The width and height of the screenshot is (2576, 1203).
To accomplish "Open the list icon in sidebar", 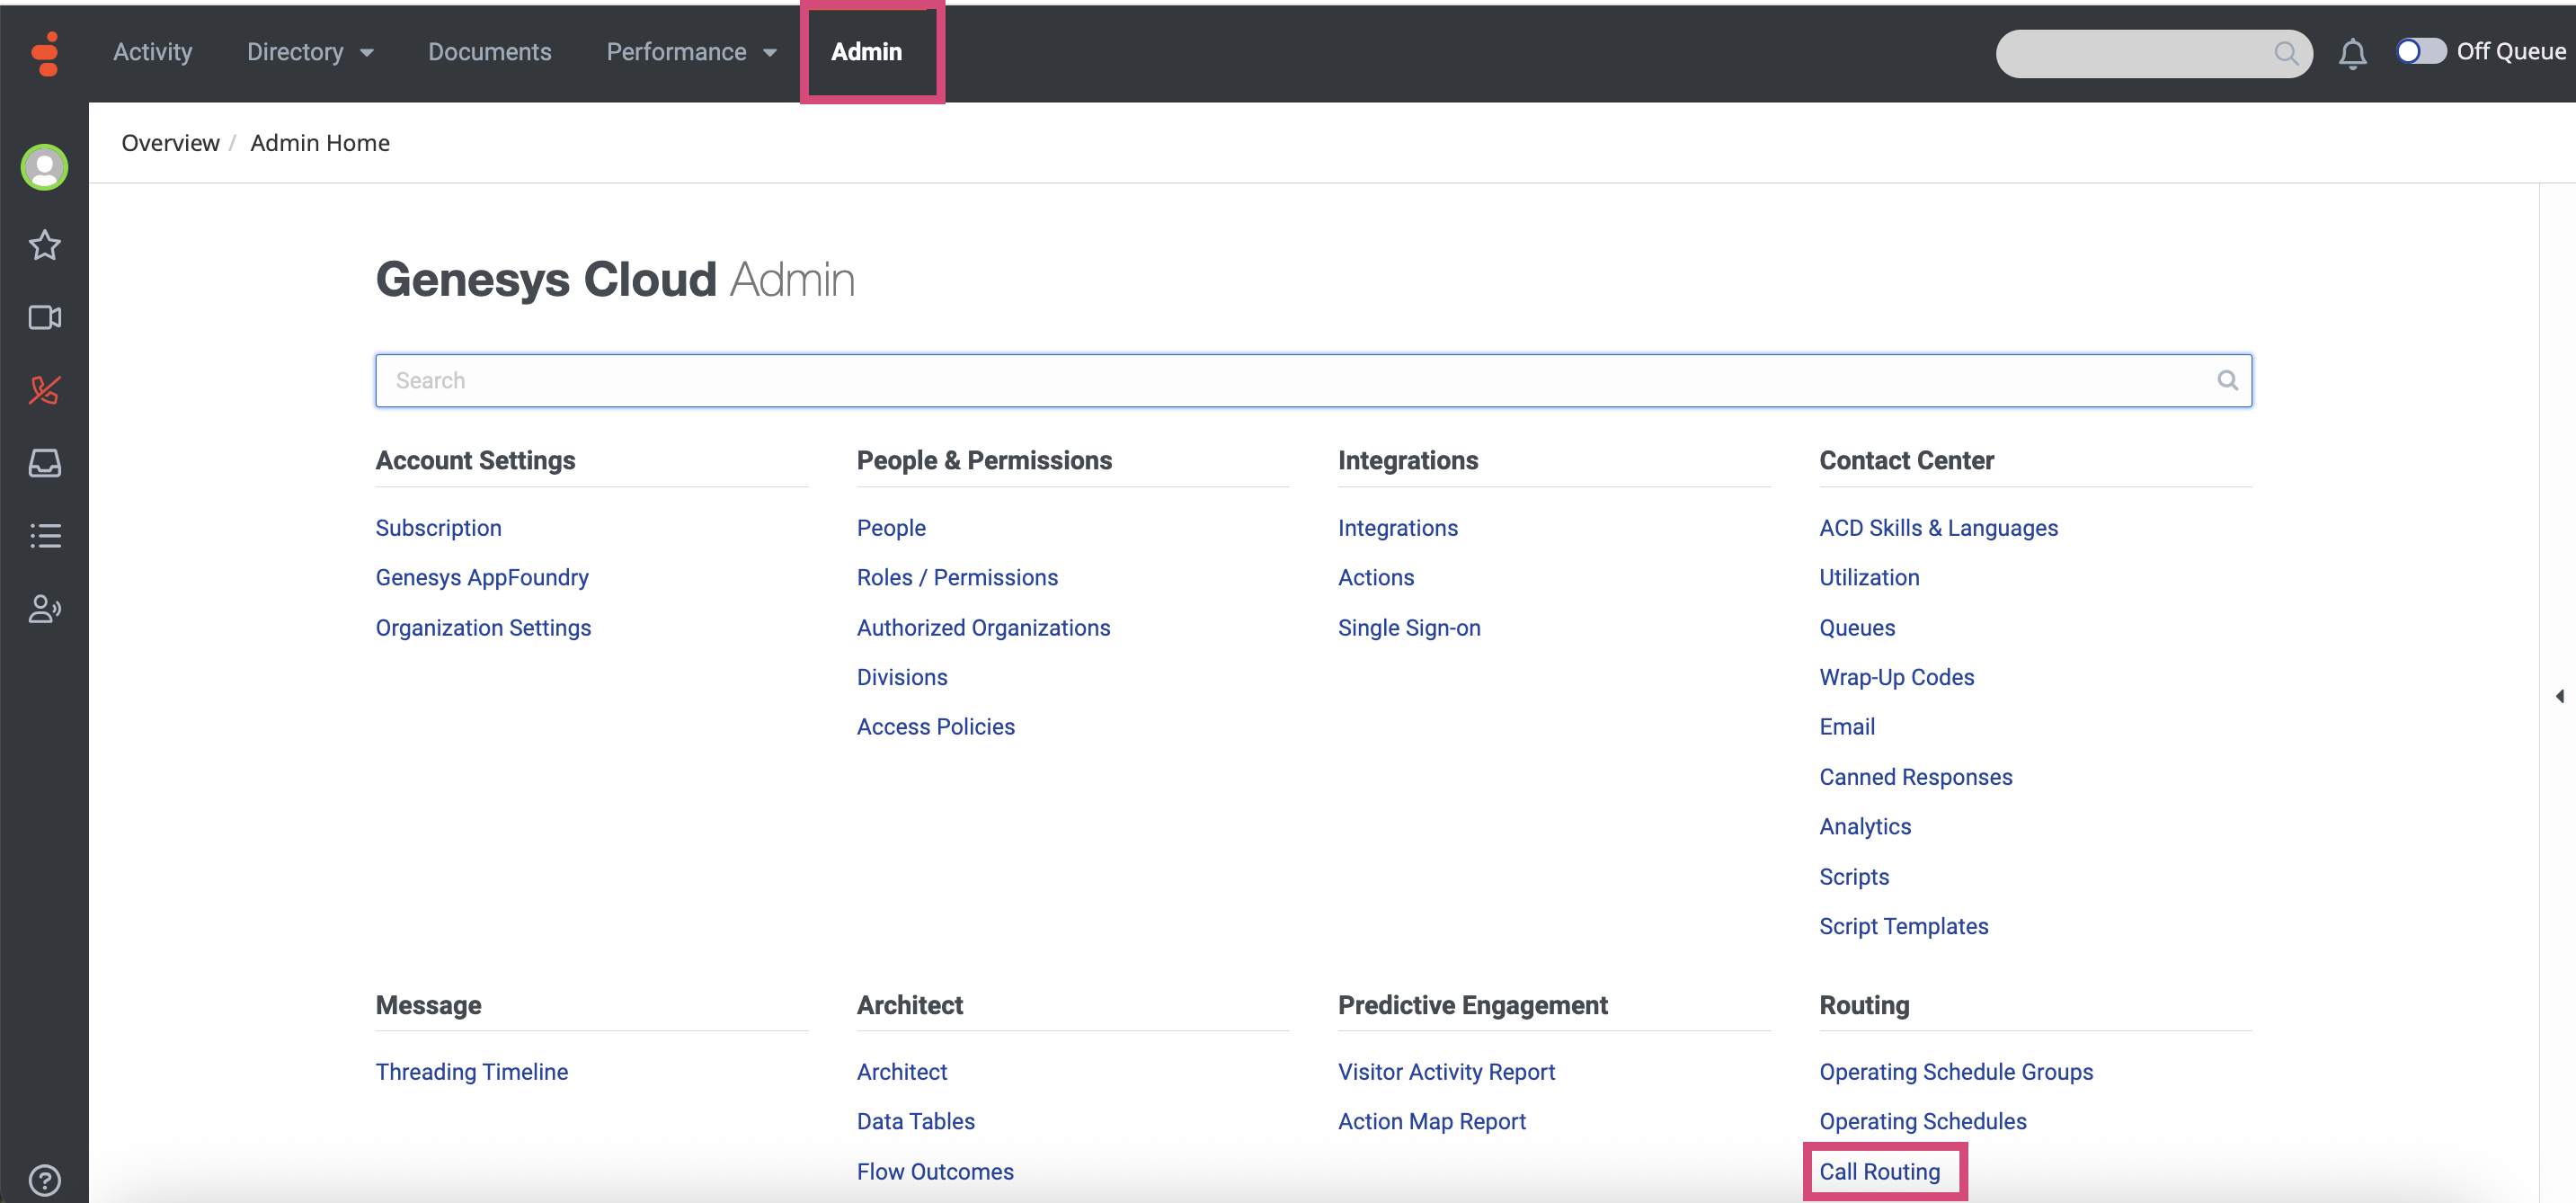I will [45, 536].
